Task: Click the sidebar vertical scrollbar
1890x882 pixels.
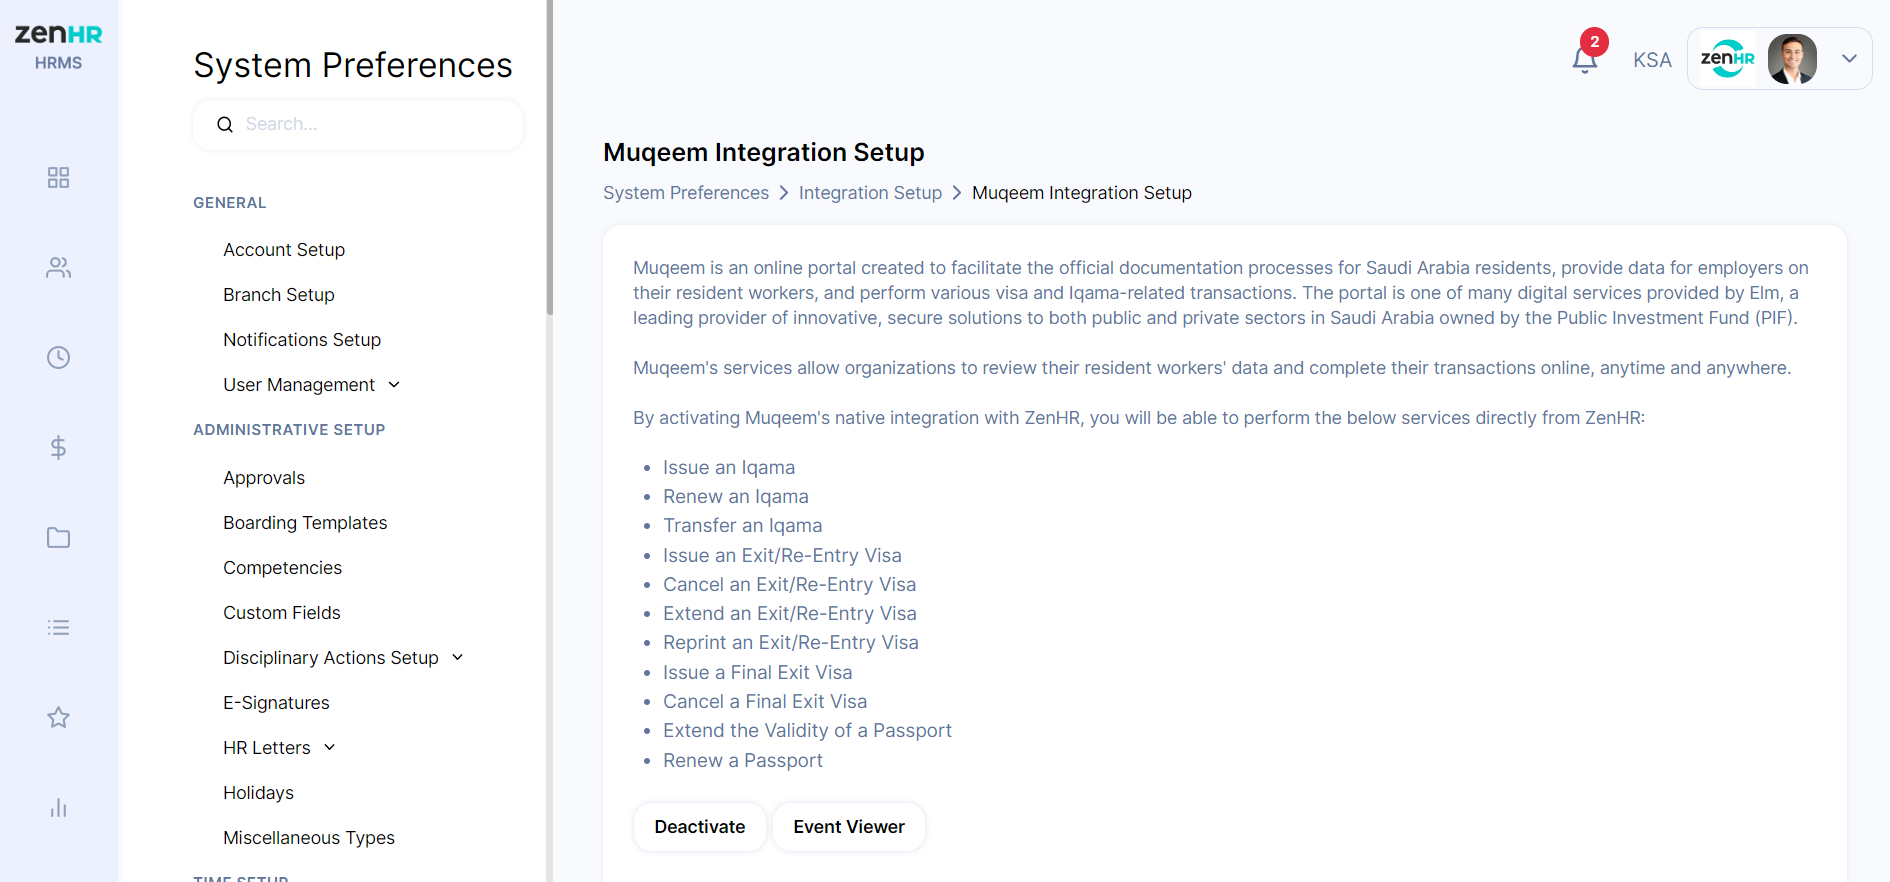Action: pos(550,158)
